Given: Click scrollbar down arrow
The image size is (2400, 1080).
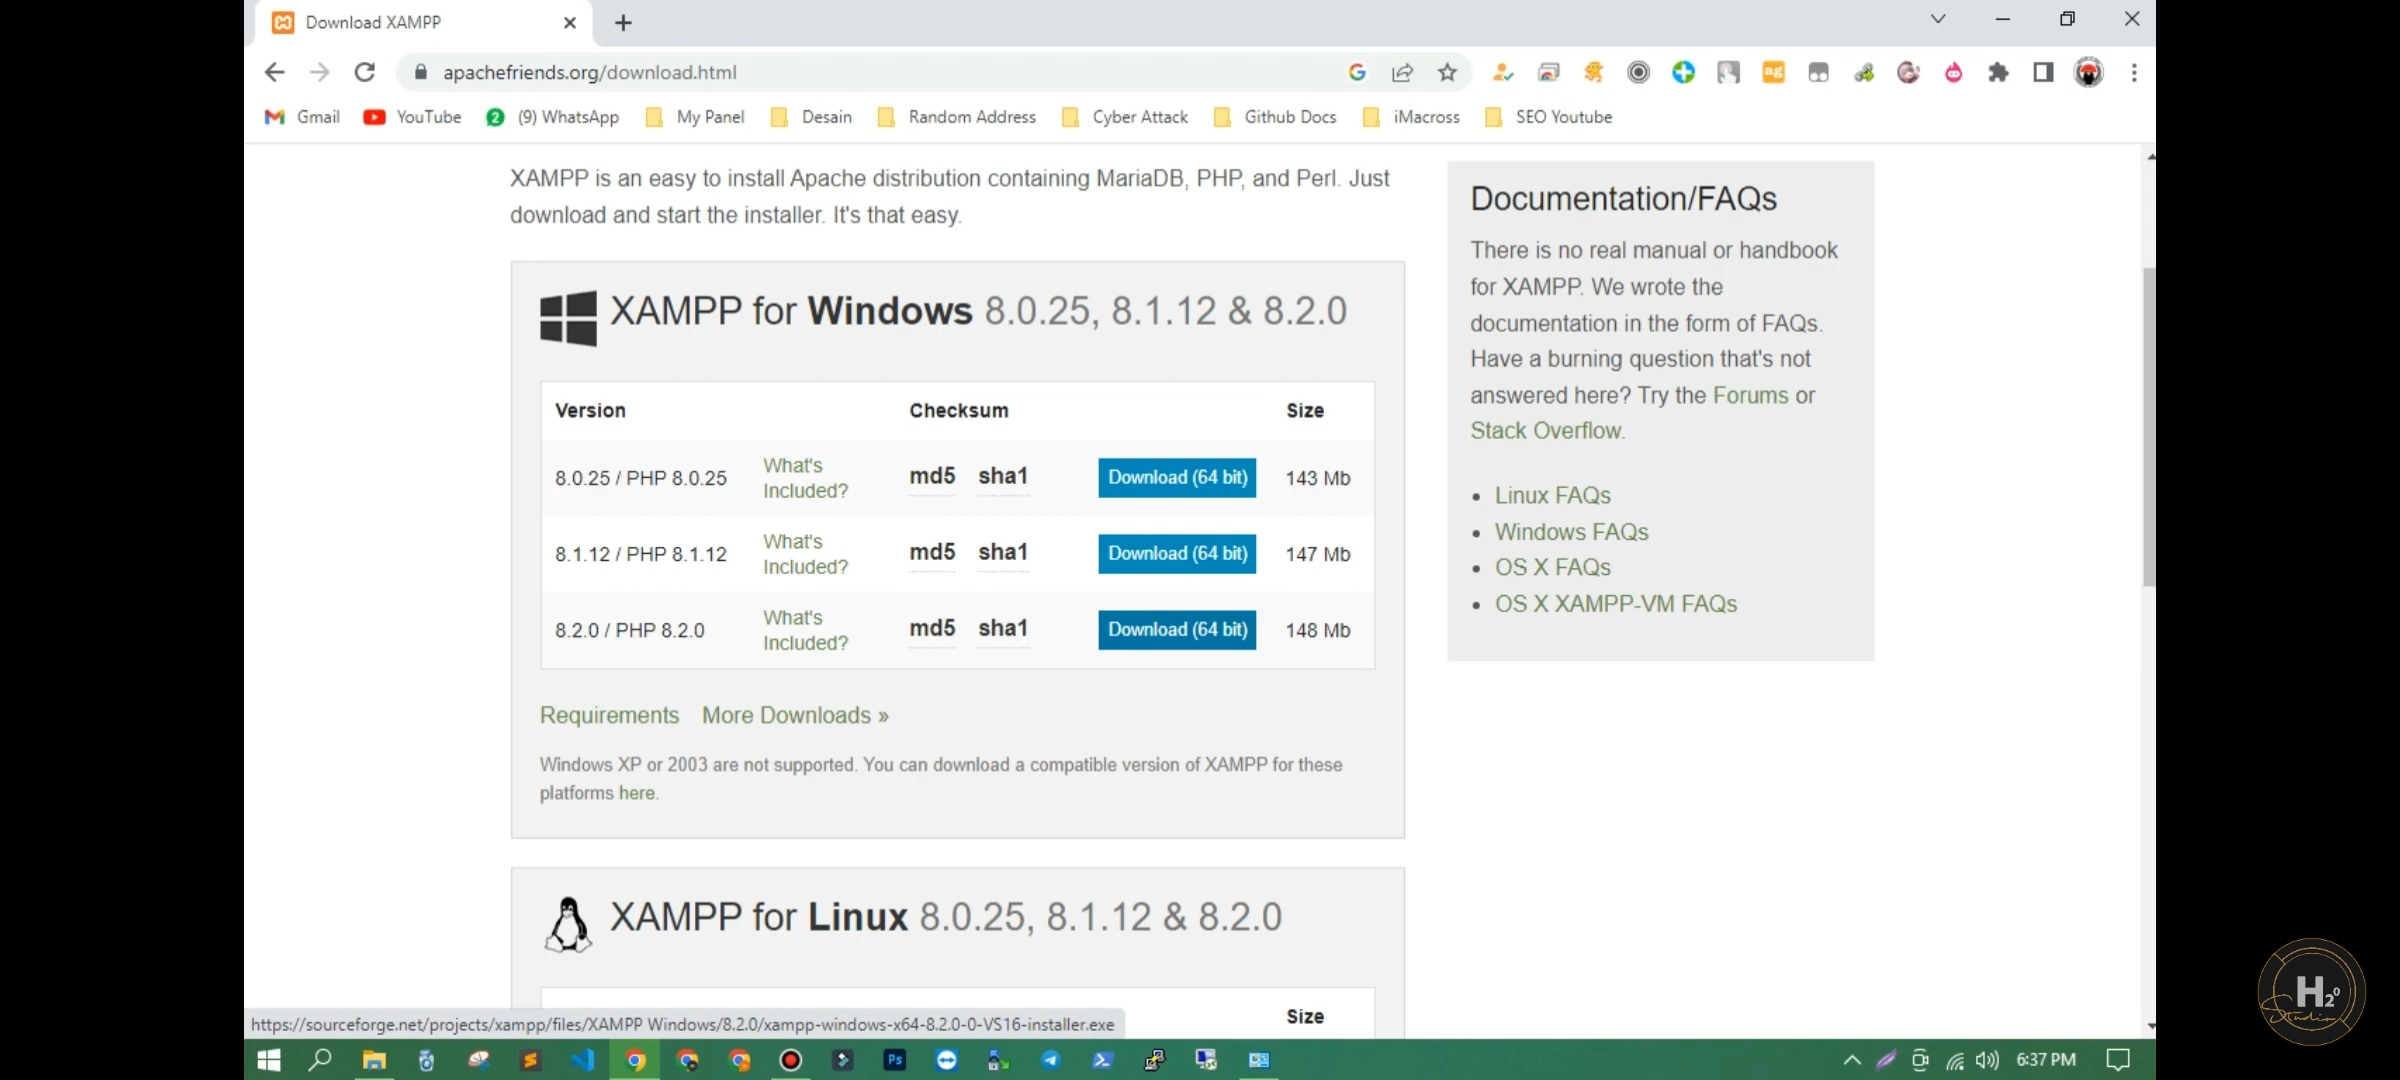Looking at the screenshot, I should 2150,1026.
